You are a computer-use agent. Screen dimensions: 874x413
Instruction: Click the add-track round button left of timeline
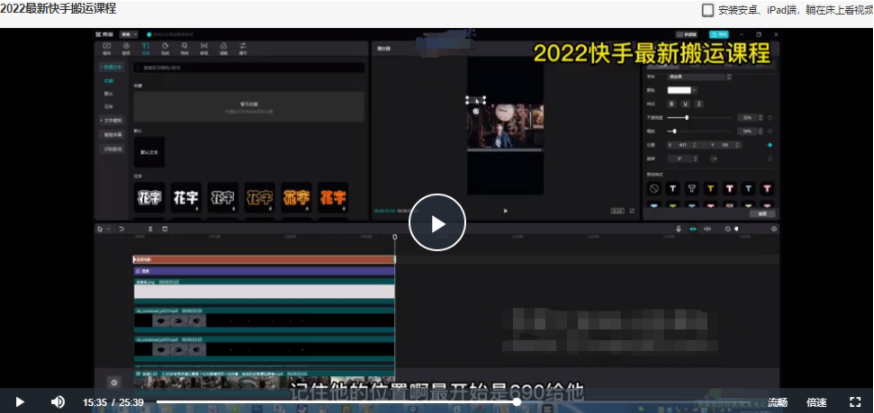point(114,382)
